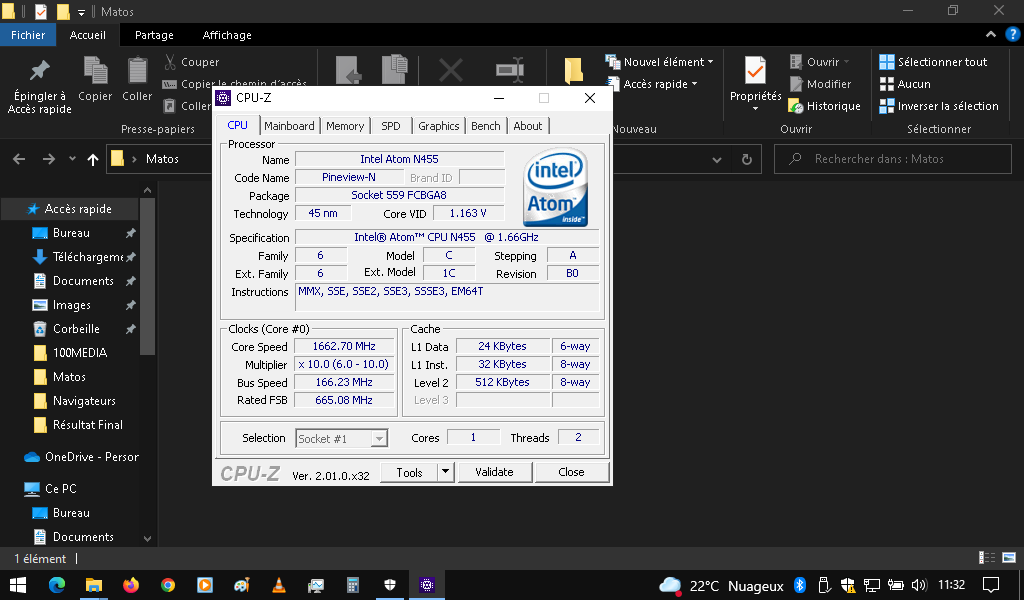The height and width of the screenshot is (600, 1024).
Task: Click the Intel Atom logo in CPU-Z
Action: (556, 187)
